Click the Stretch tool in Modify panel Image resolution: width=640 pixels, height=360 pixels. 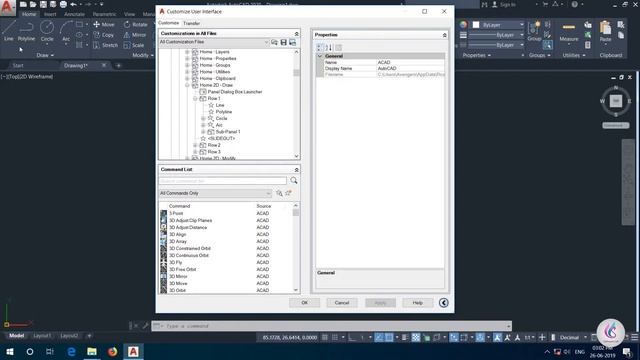[105, 45]
